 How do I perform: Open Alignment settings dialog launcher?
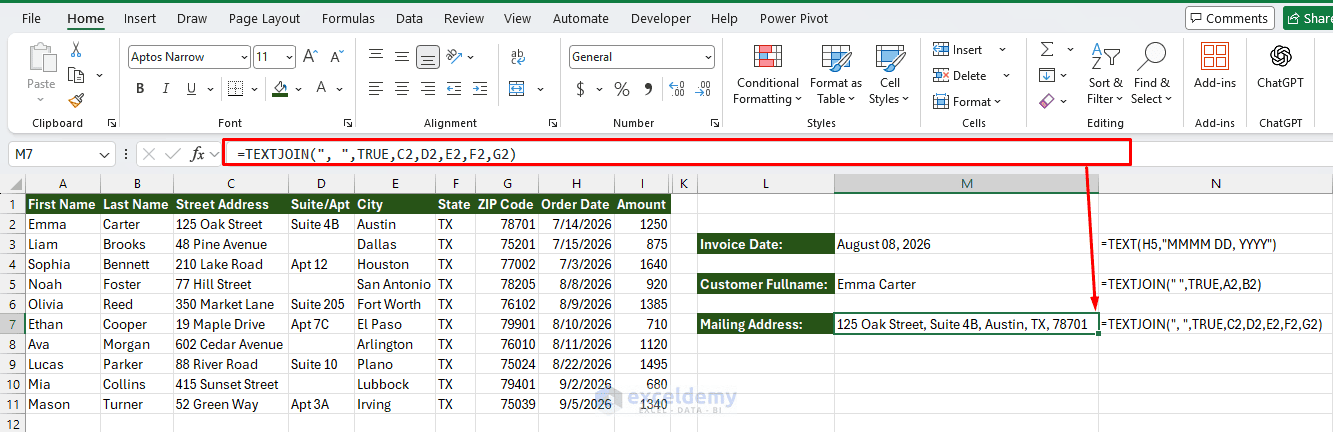tap(552, 123)
